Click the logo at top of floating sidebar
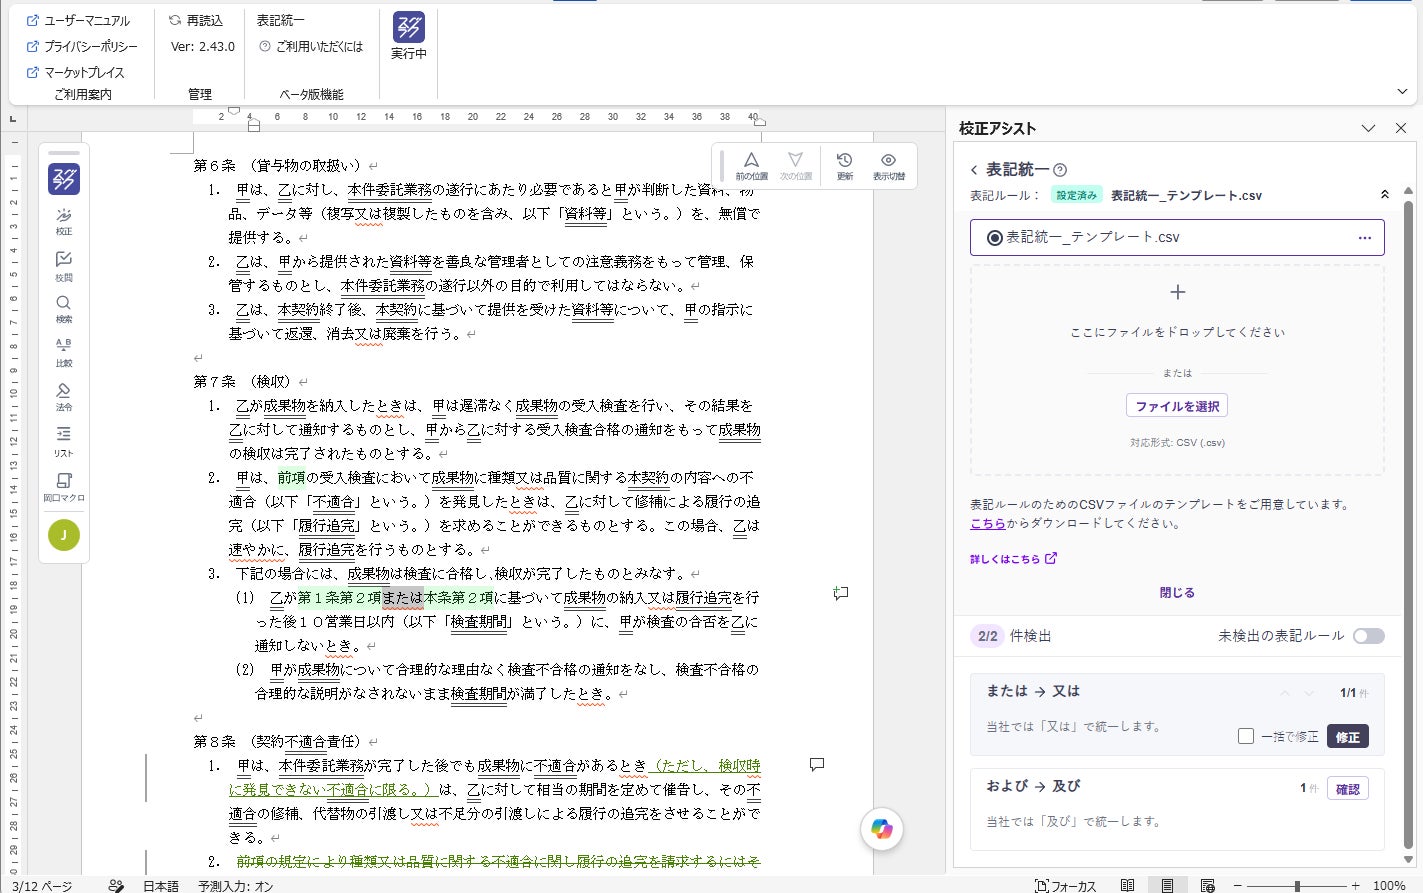This screenshot has width=1423, height=893. click(64, 179)
